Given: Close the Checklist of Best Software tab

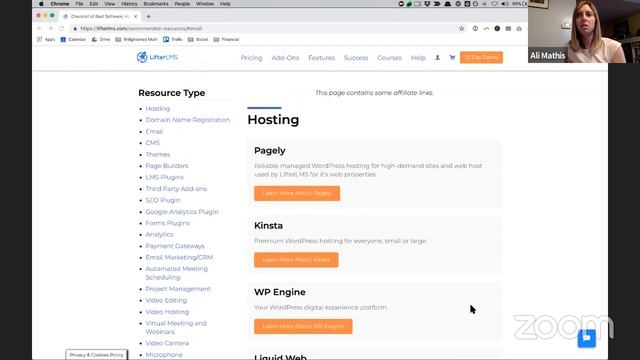Looking at the screenshot, I should pyautogui.click(x=136, y=16).
